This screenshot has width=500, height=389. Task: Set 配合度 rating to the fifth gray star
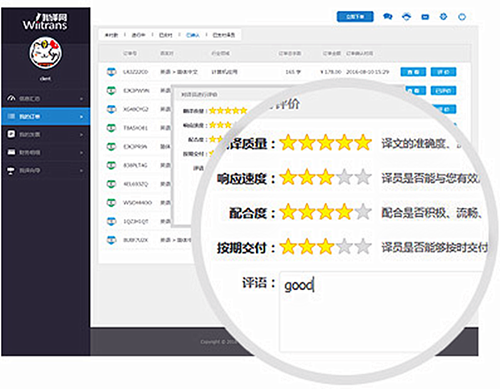coord(363,212)
